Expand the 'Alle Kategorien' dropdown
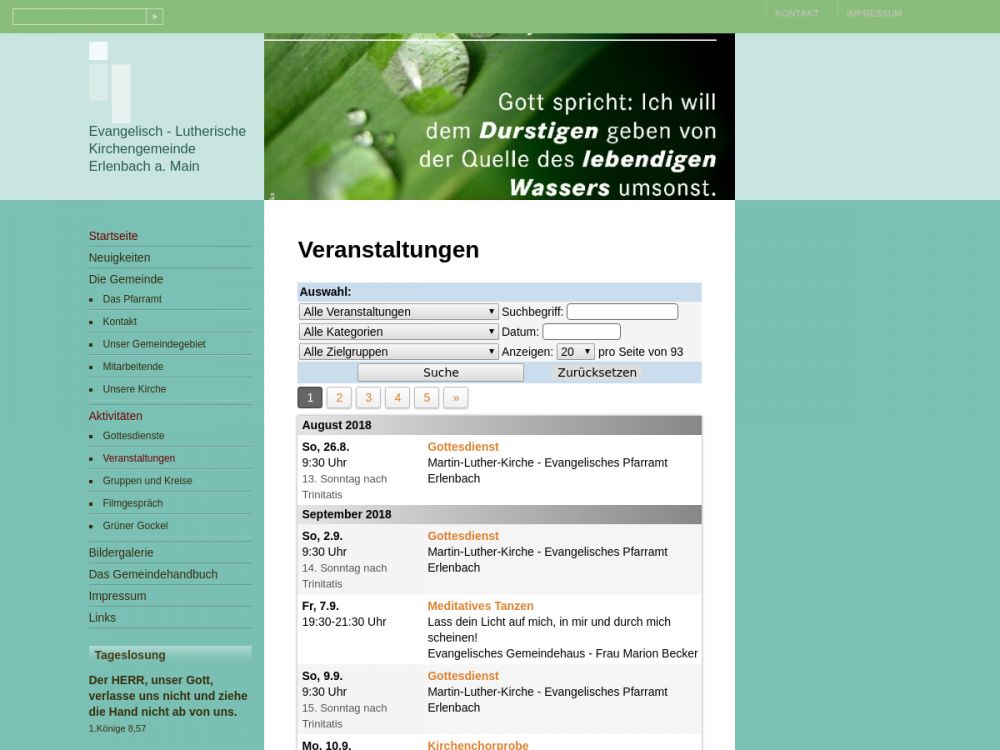Screen dimensions: 1000x750 [x=398, y=332]
